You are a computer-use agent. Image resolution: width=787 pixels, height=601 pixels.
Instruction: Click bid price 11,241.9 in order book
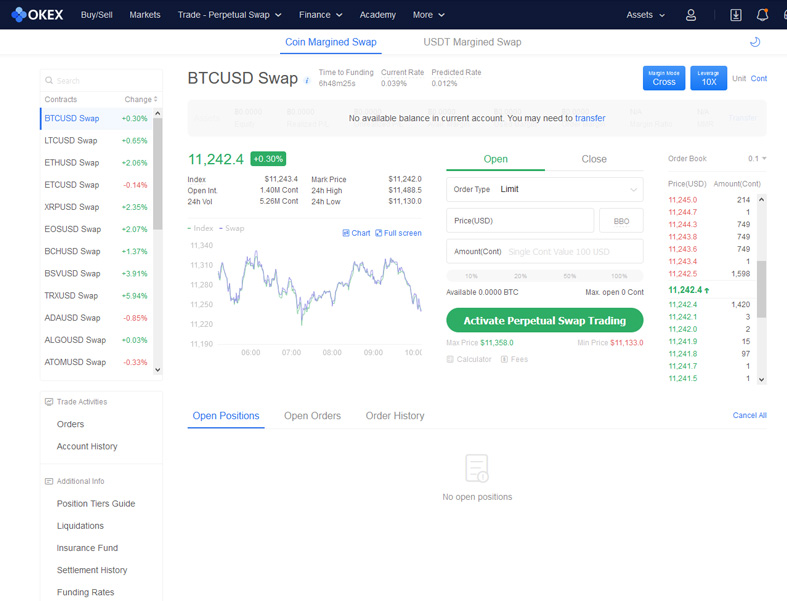coord(683,341)
